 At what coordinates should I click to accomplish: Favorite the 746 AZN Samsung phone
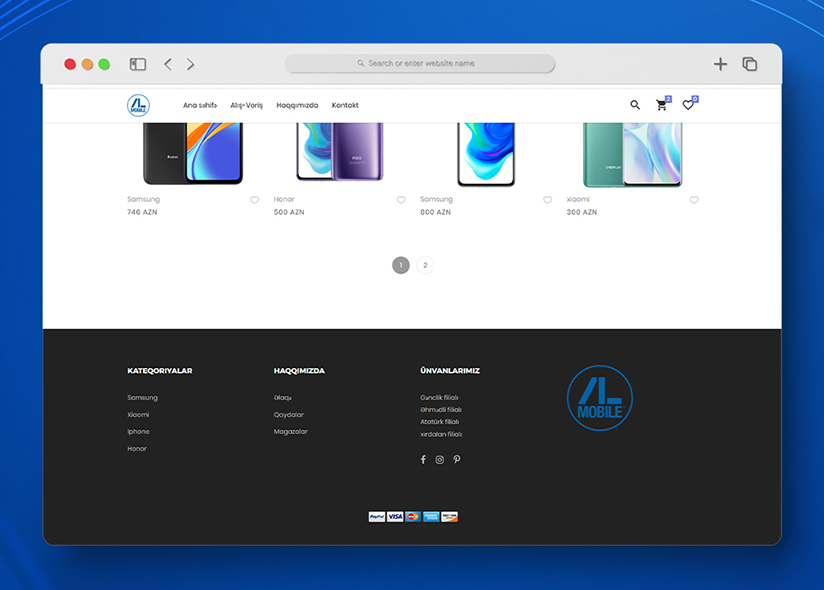click(254, 200)
